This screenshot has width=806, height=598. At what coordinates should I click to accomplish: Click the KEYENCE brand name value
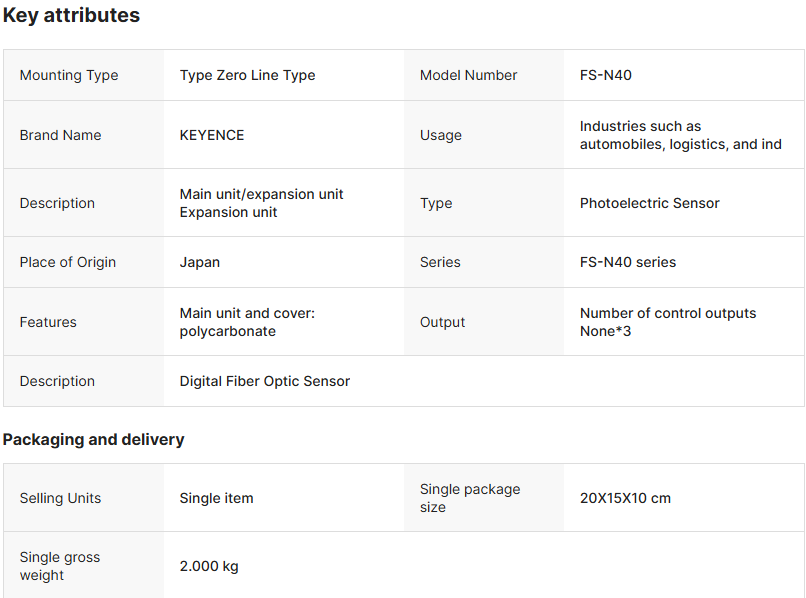[x=212, y=135]
